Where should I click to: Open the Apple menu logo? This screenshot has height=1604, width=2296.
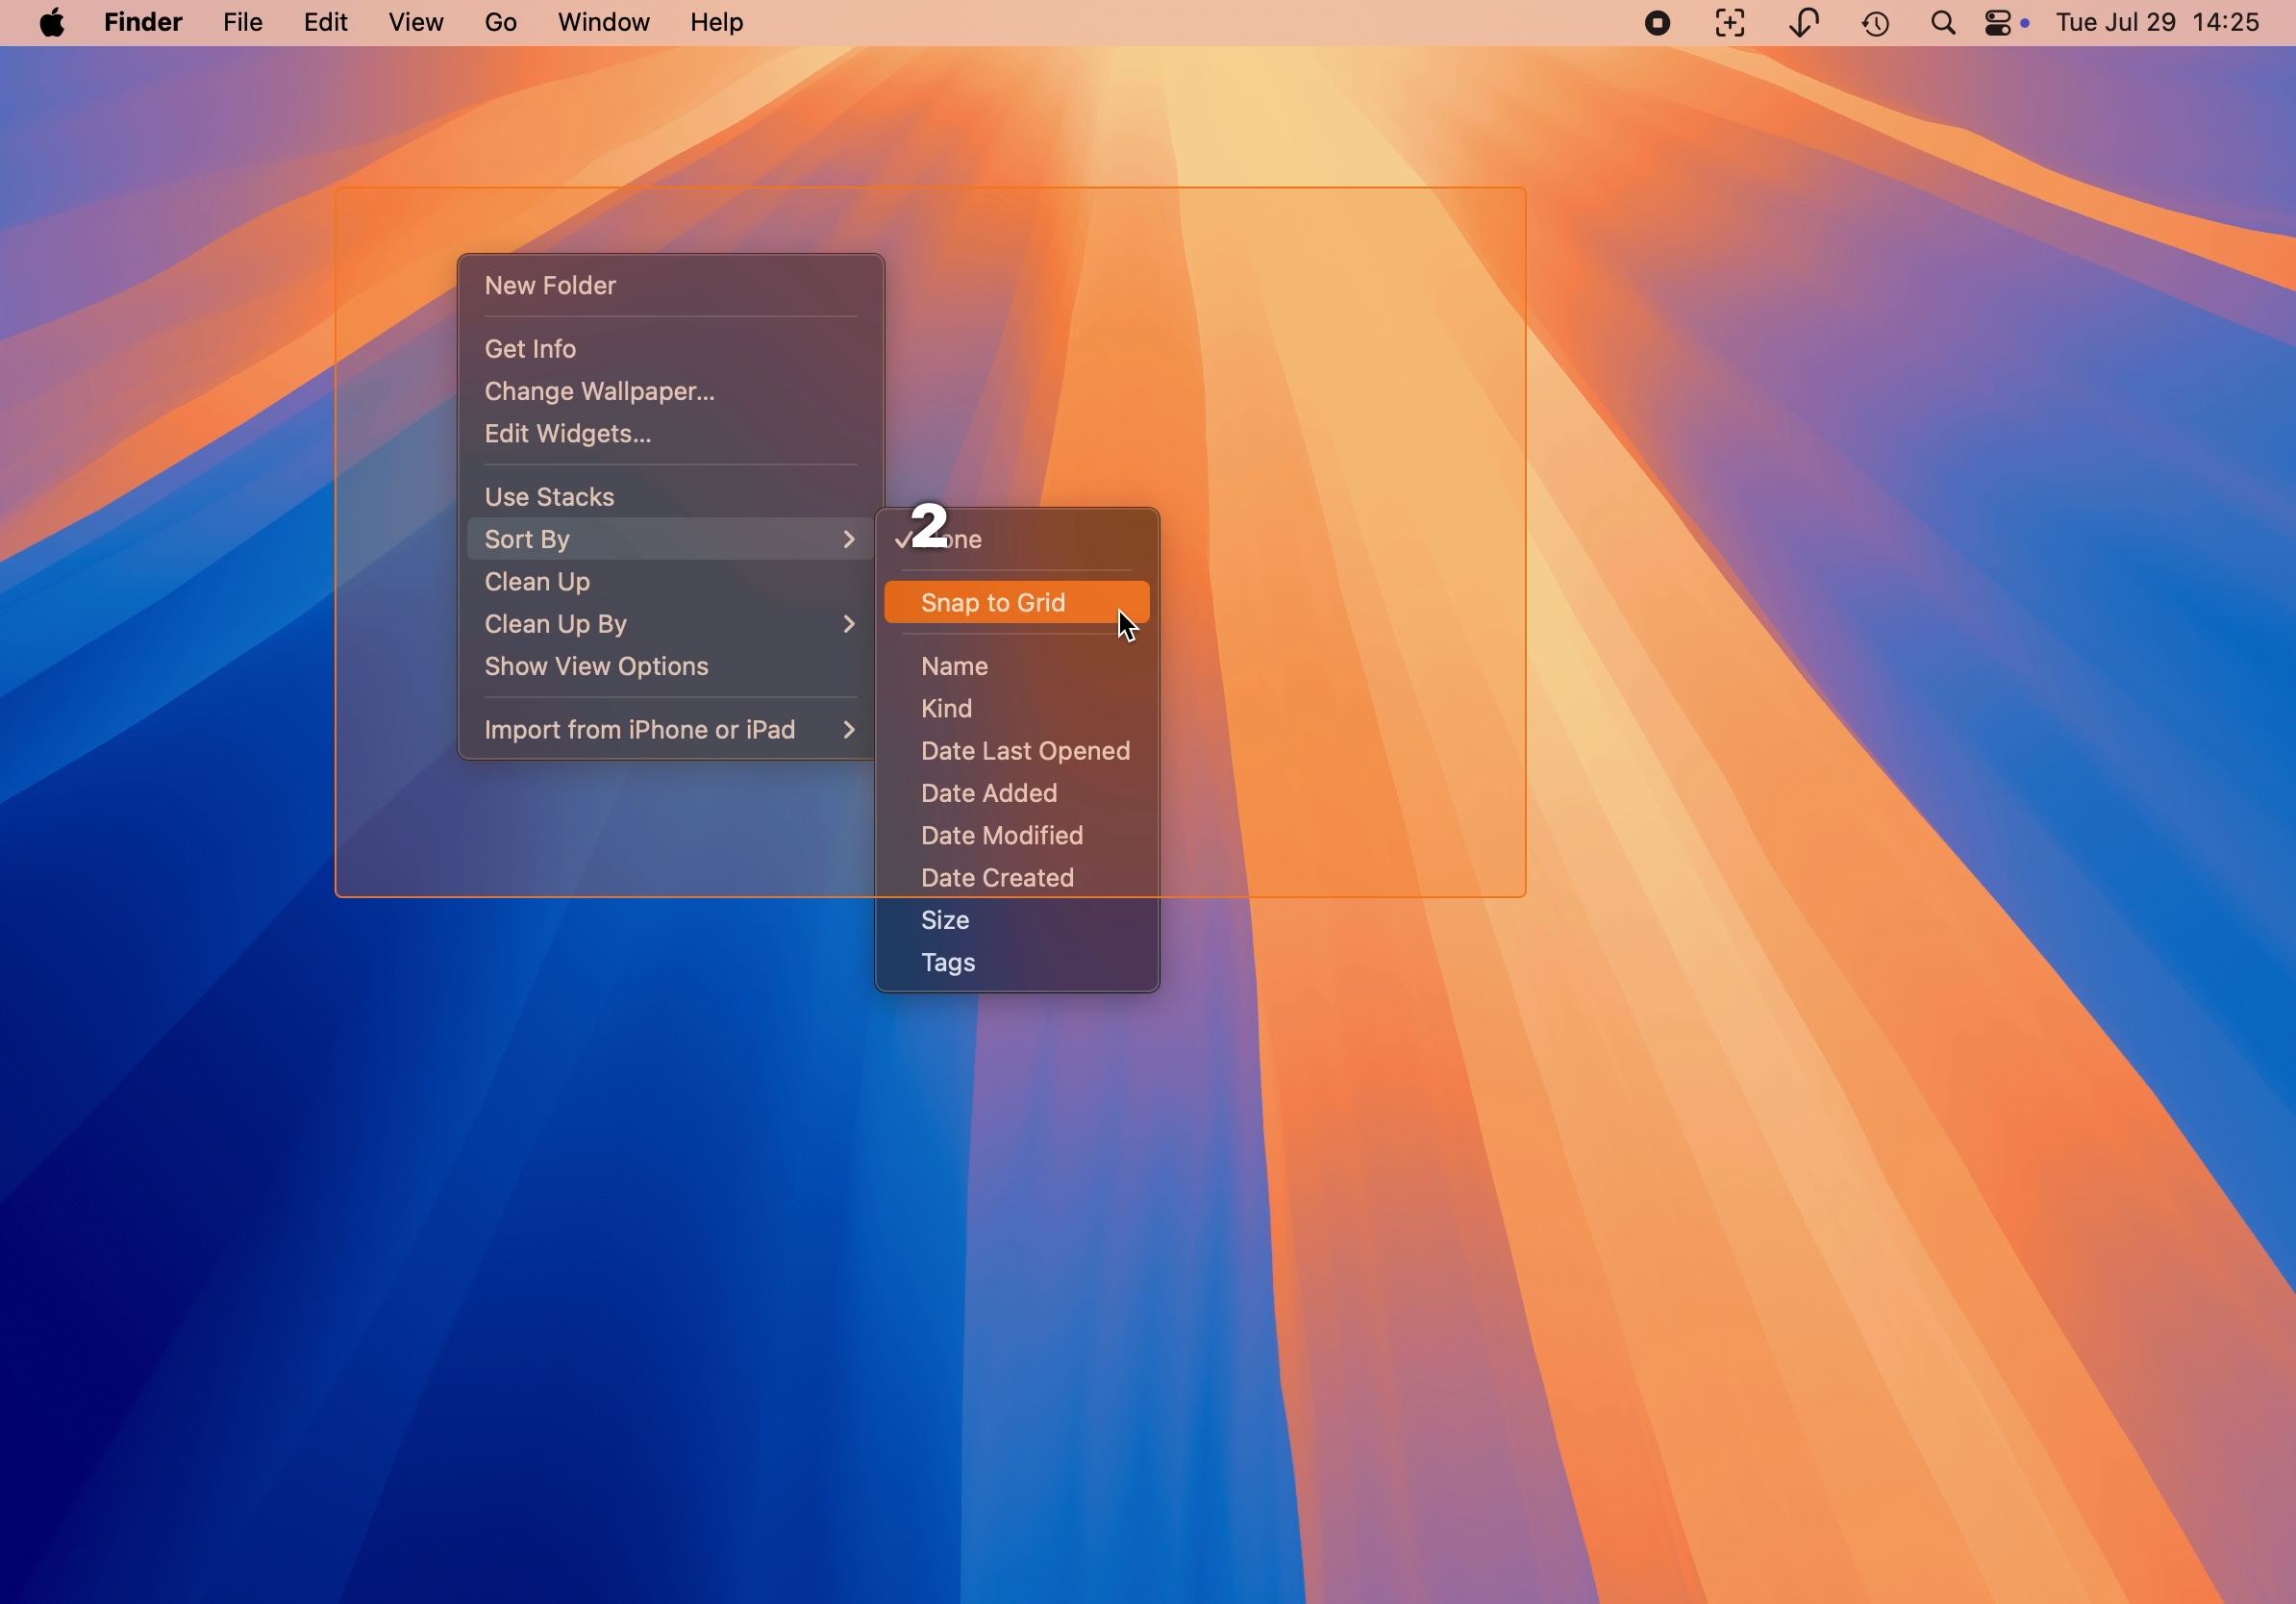pyautogui.click(x=52, y=23)
